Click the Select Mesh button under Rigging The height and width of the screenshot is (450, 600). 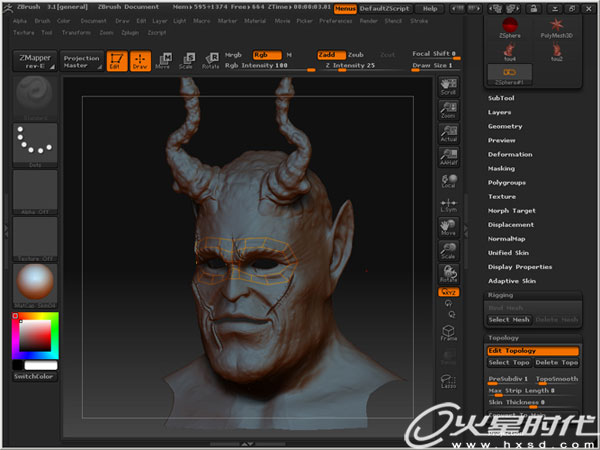click(x=509, y=320)
